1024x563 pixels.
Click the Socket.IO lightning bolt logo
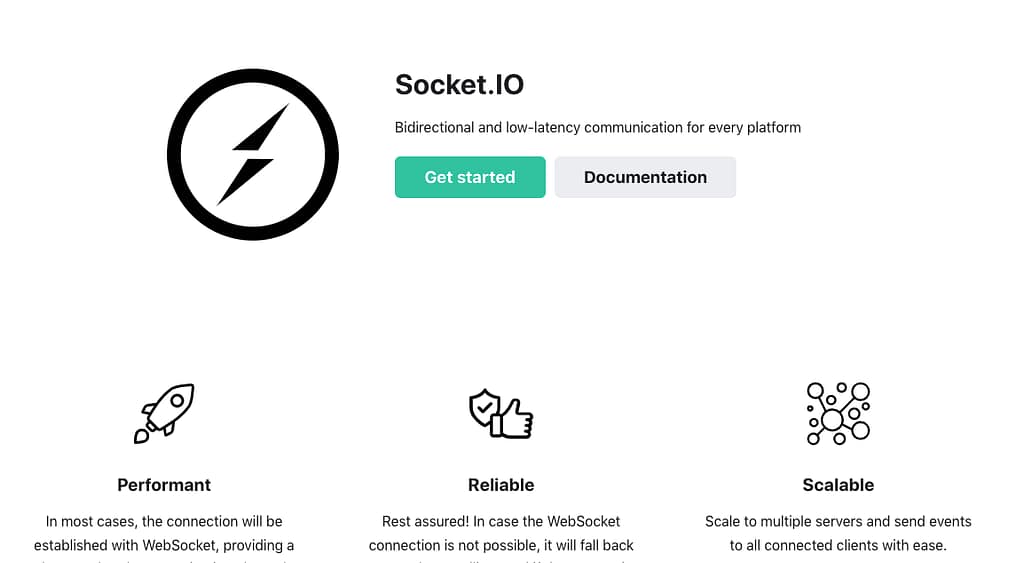click(252, 155)
